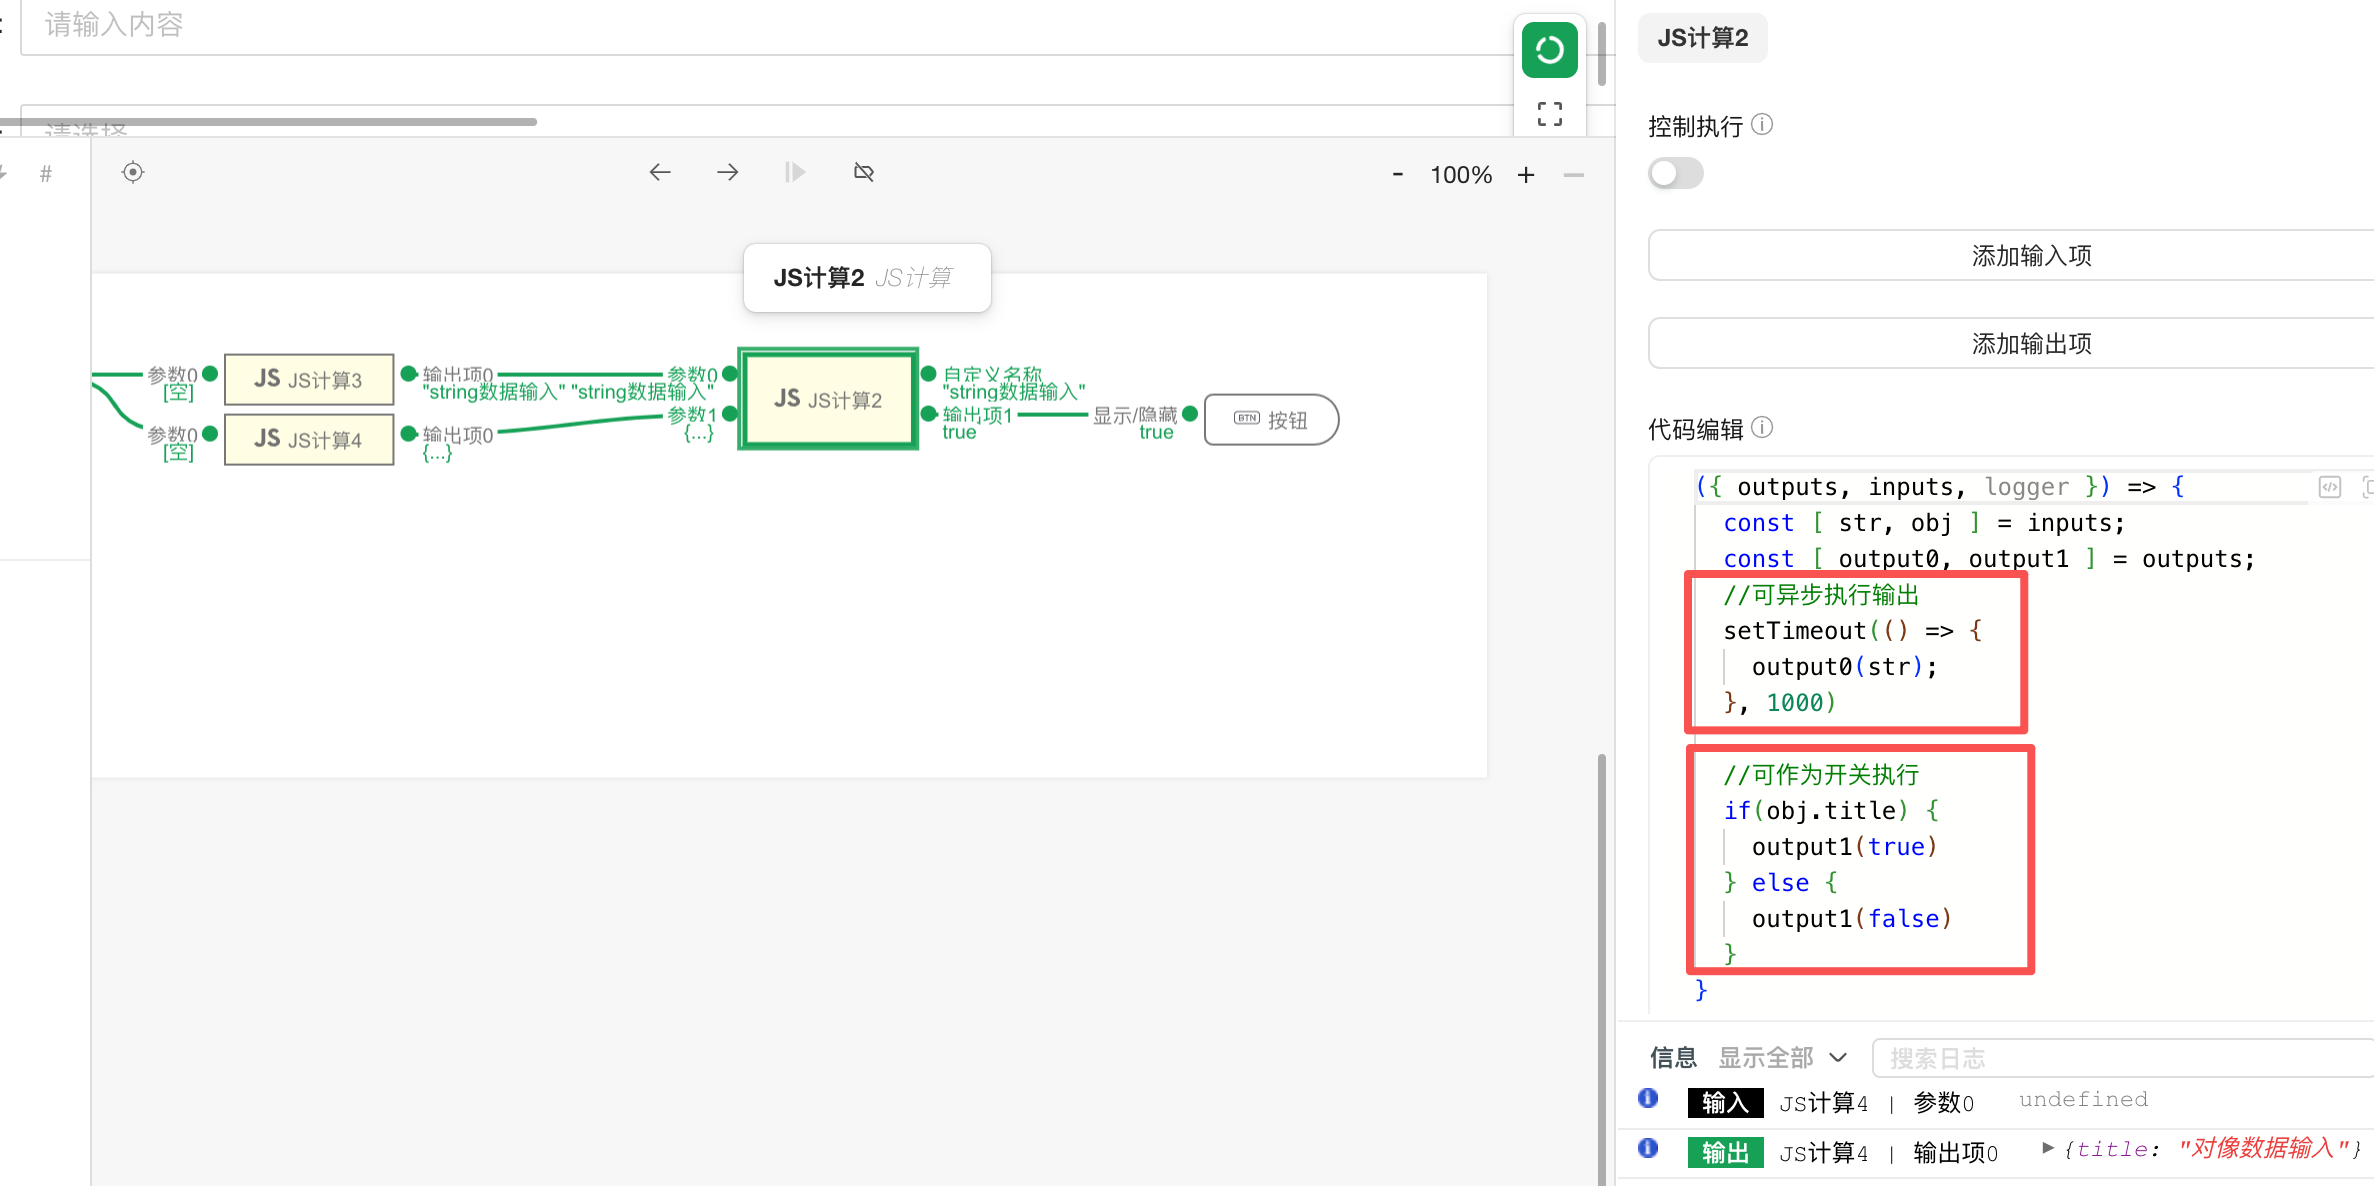This screenshot has height=1186, width=2374.
Task: Click the green refresh icon button
Action: [1549, 49]
